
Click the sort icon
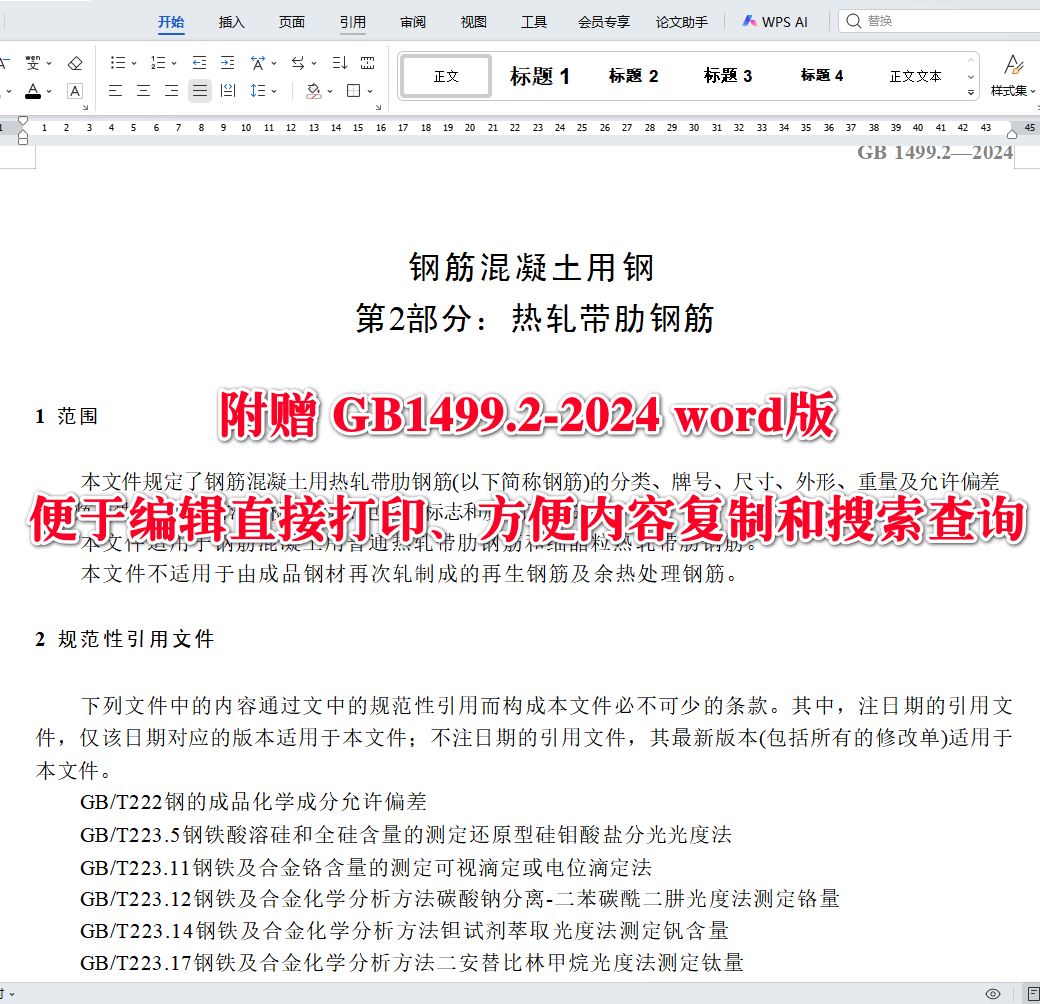tap(340, 63)
